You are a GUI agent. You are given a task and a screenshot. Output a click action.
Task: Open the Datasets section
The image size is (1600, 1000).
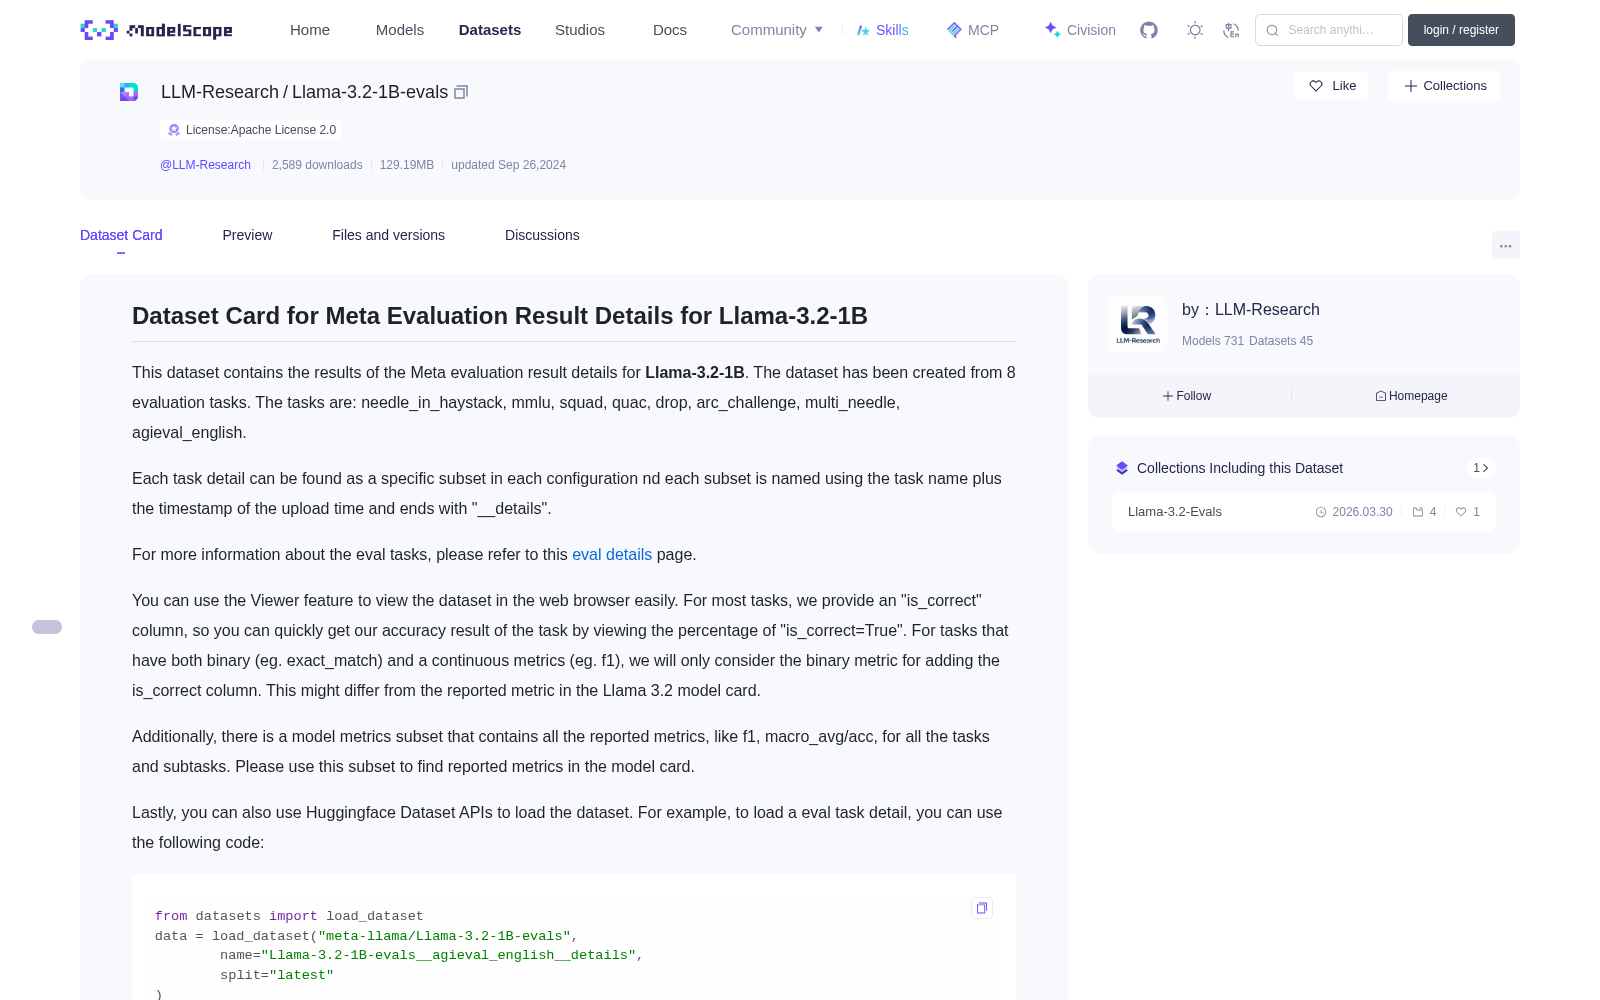point(490,30)
